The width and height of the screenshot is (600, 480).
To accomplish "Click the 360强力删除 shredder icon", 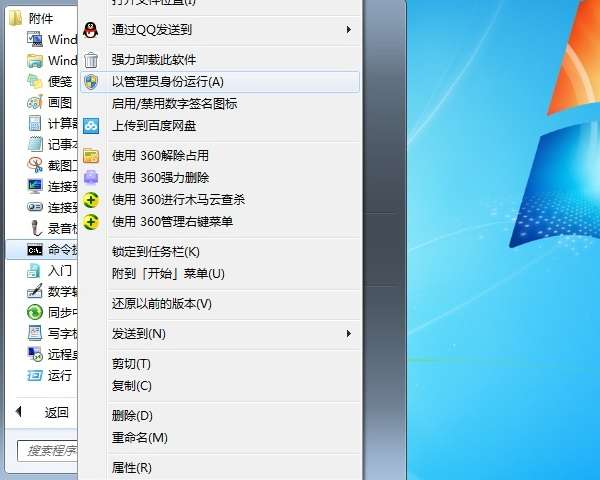I will click(91, 177).
